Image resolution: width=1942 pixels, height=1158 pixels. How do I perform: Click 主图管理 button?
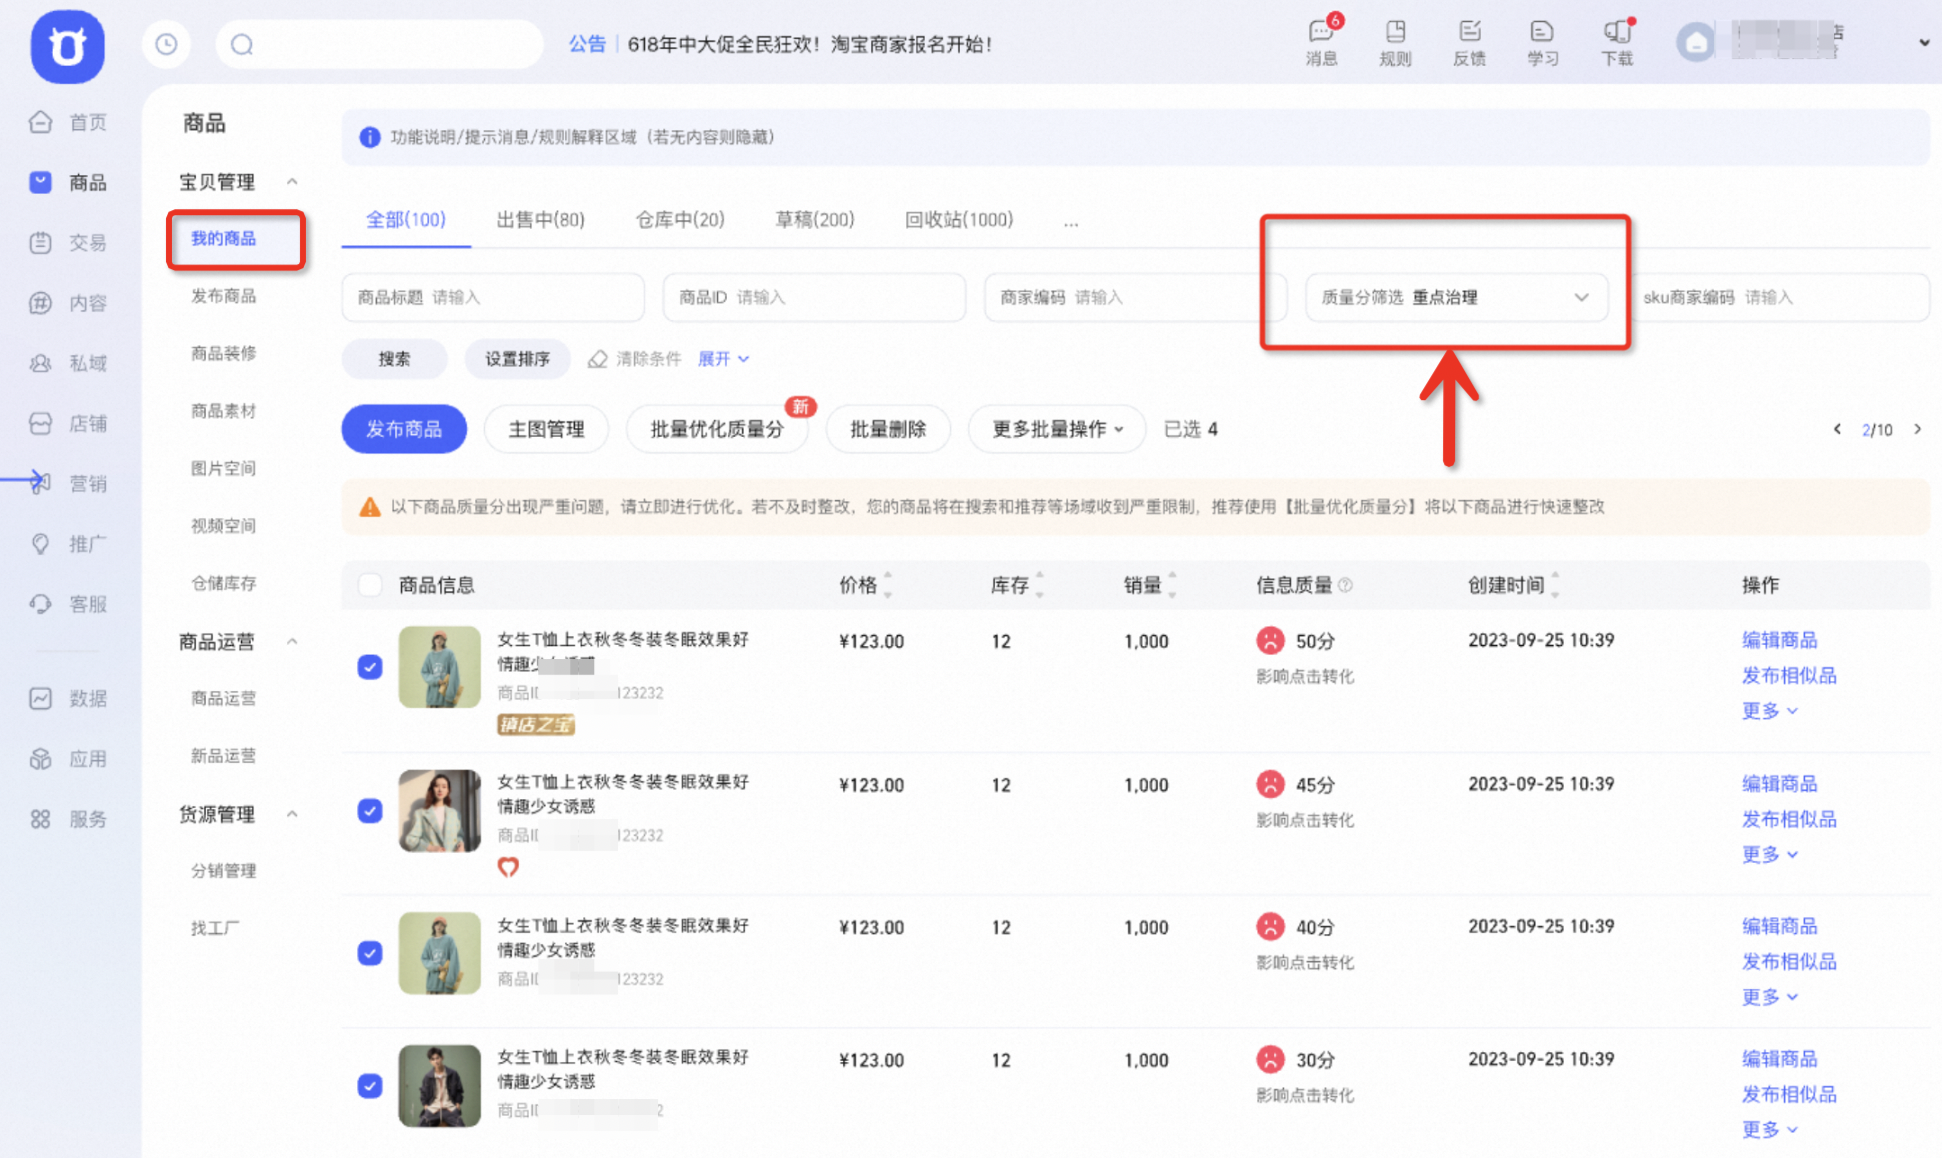tap(546, 429)
